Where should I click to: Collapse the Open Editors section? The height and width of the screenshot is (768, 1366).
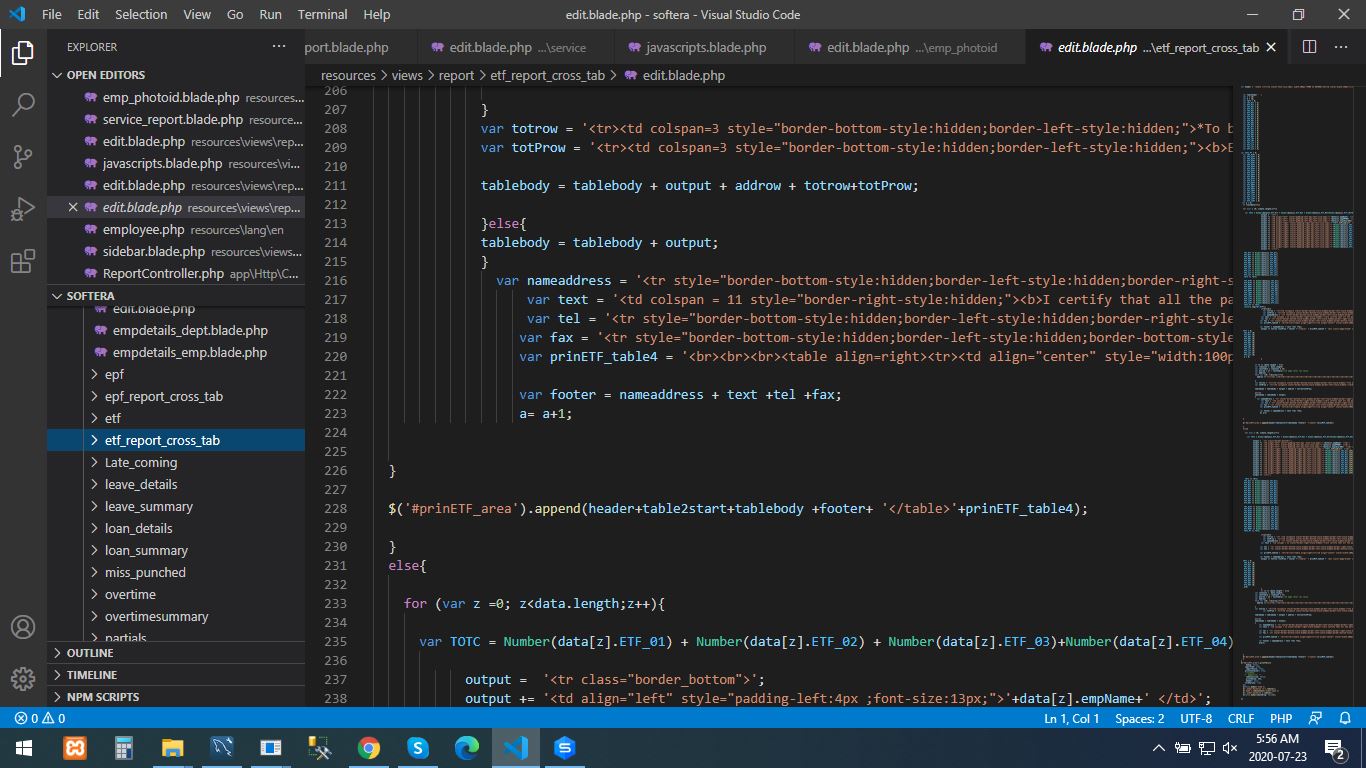coord(105,75)
